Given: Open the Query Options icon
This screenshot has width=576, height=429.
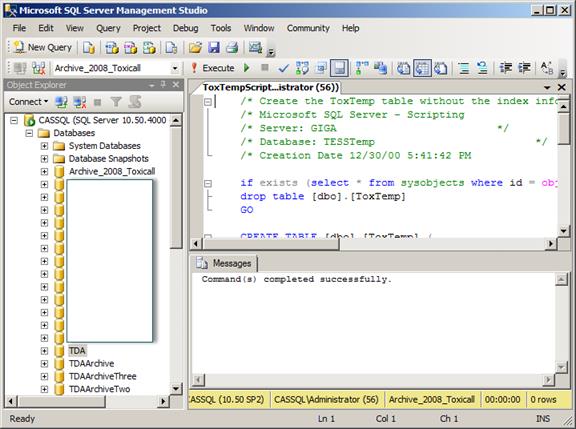Looking at the screenshot, I should coord(321,68).
